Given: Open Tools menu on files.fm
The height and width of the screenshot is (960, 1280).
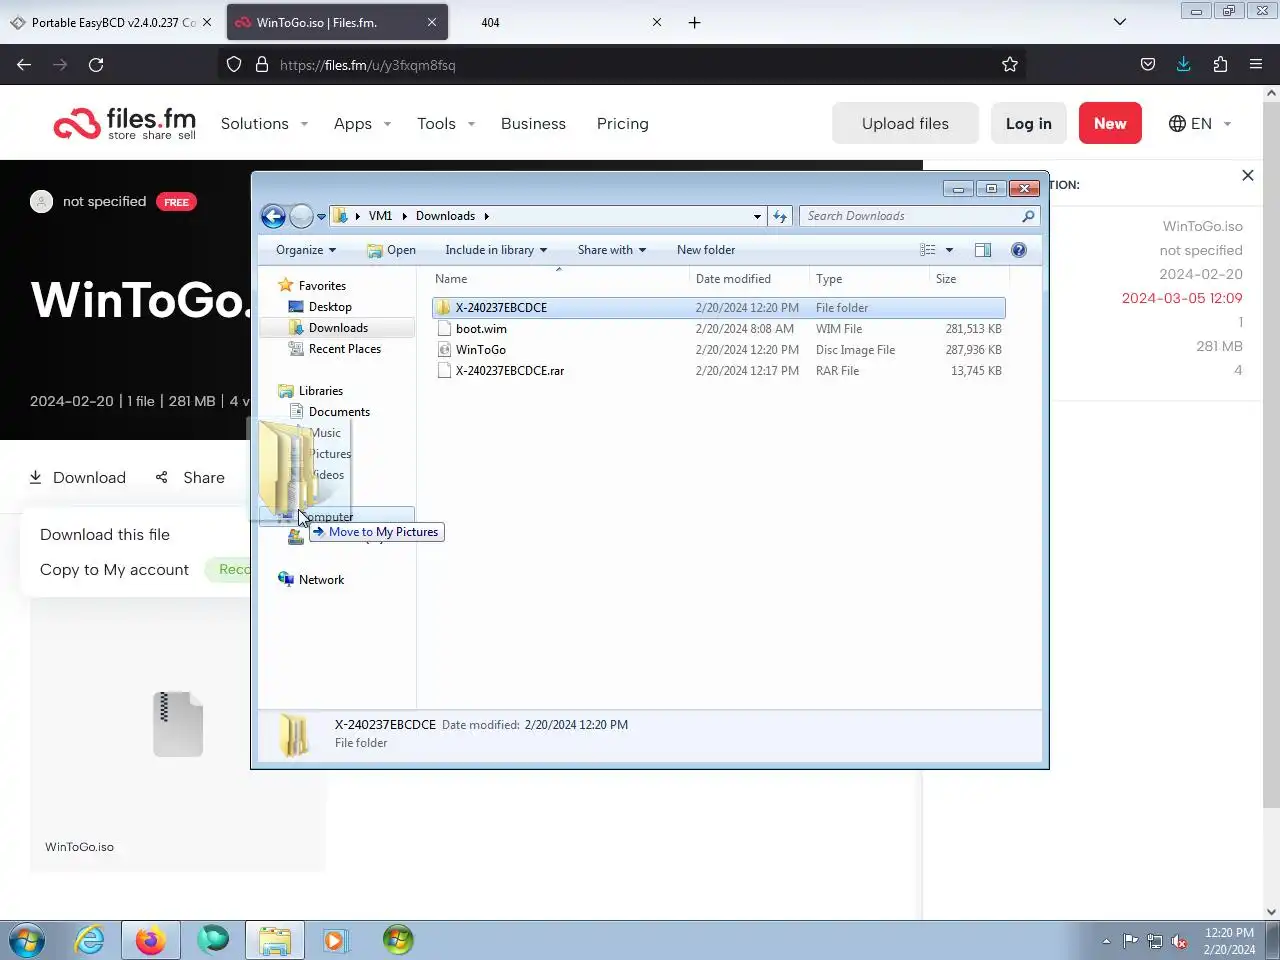Looking at the screenshot, I should click(446, 124).
